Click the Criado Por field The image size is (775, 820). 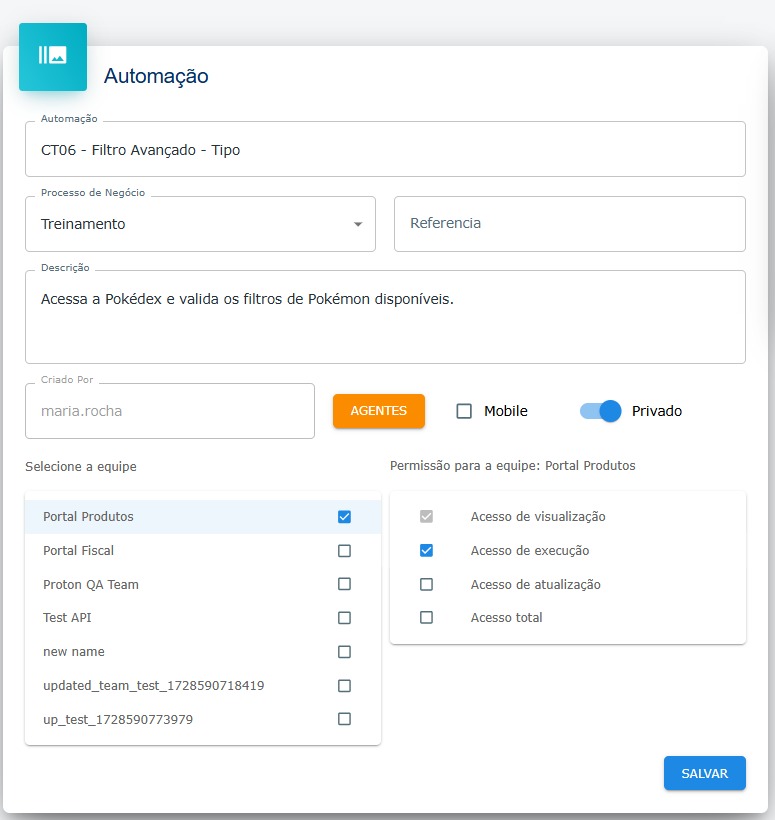point(170,411)
